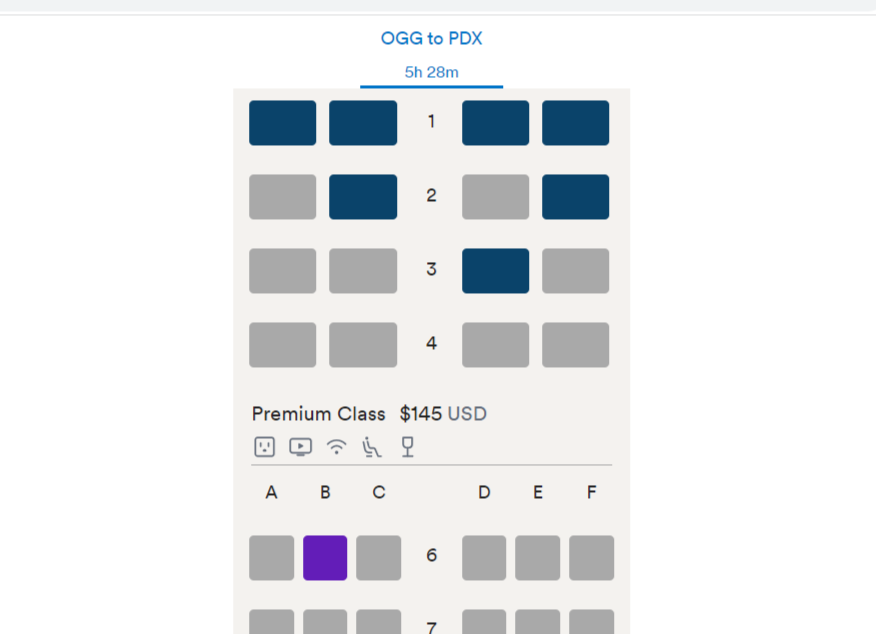Click gray seat 6D in Premium Class
The image size is (876, 634).
coord(484,557)
